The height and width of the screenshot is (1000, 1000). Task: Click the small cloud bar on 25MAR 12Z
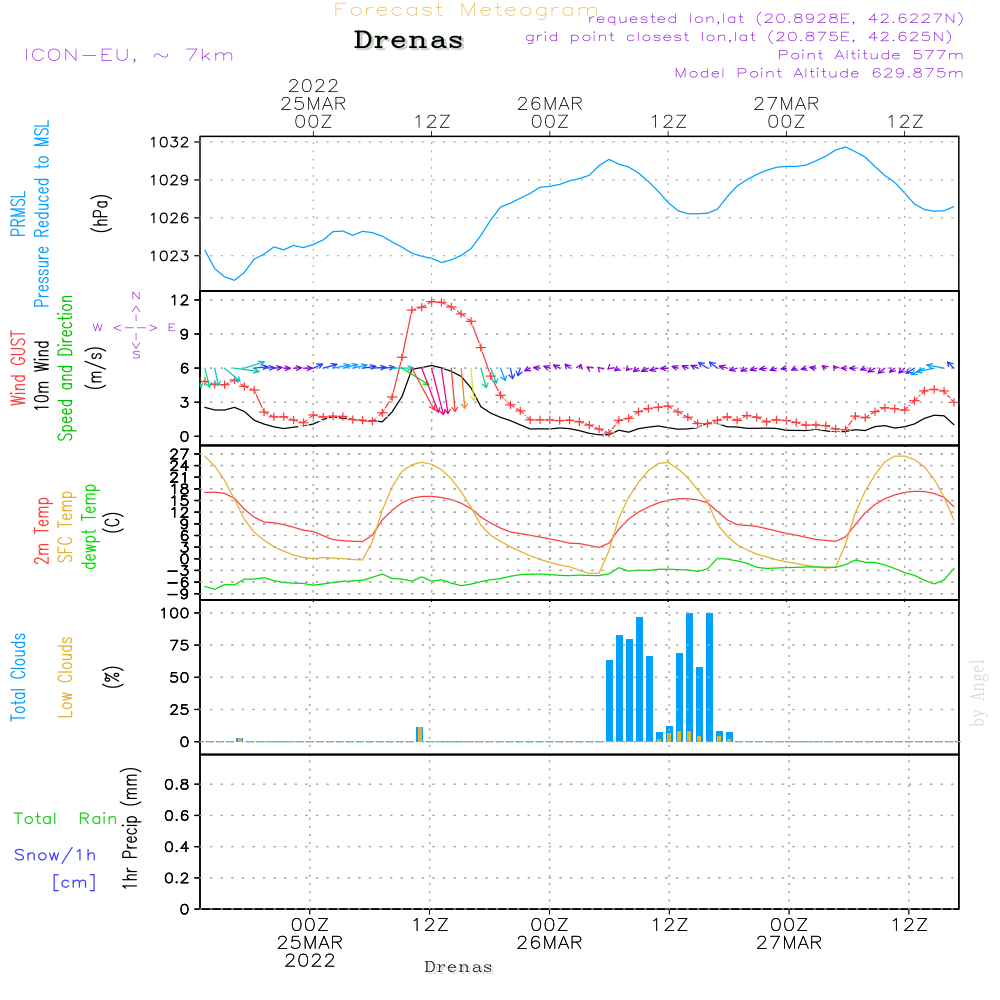[420, 734]
